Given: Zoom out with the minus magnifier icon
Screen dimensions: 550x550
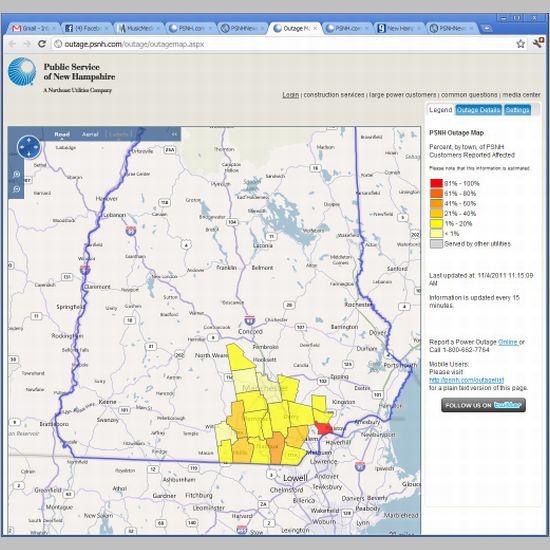Looking at the screenshot, I should (16, 189).
